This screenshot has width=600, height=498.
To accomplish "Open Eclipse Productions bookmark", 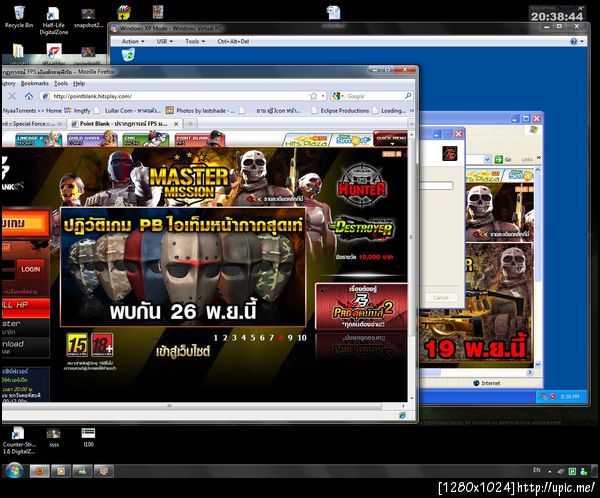I will (x=340, y=111).
